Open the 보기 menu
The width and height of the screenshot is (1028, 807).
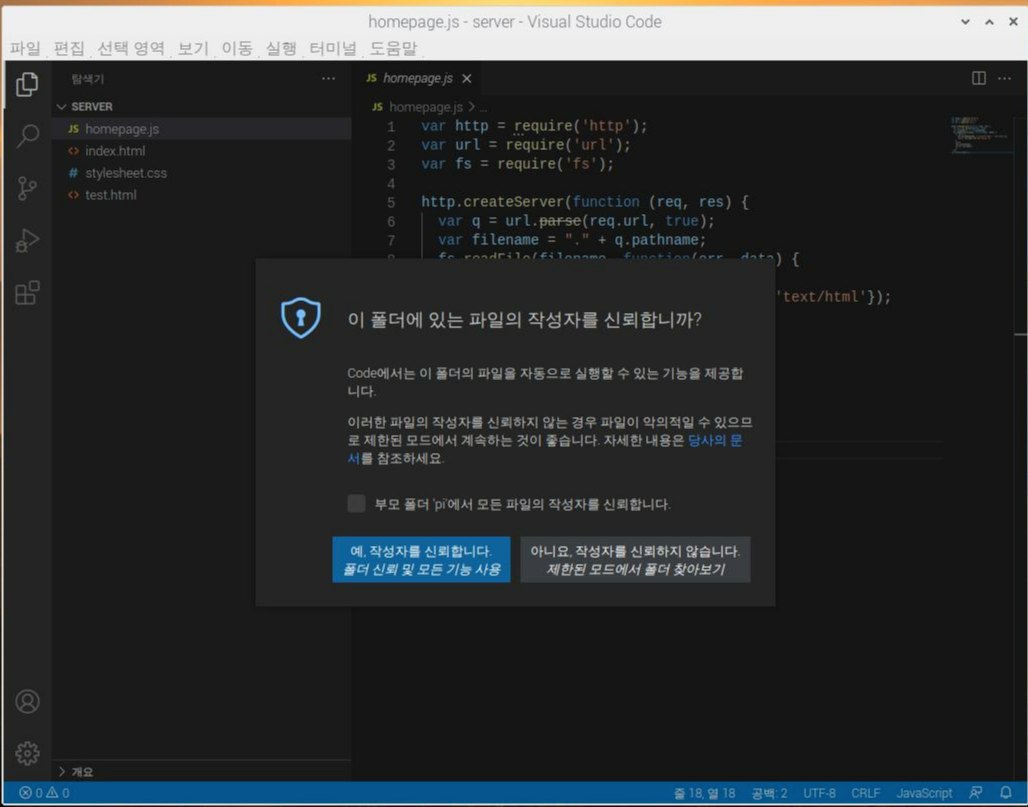193,48
